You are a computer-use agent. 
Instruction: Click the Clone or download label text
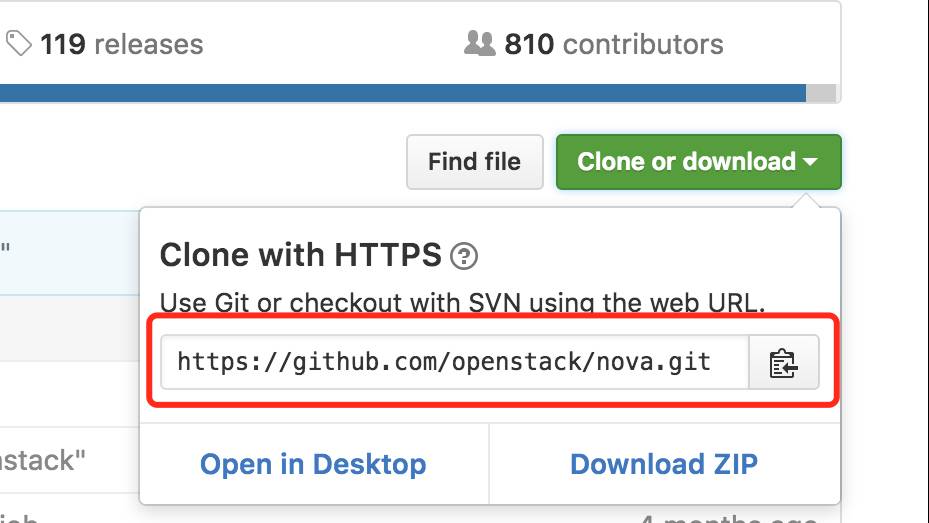coord(686,162)
